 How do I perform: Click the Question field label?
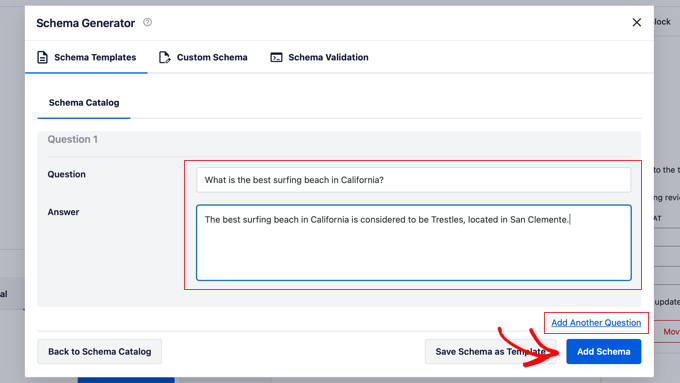(x=66, y=174)
